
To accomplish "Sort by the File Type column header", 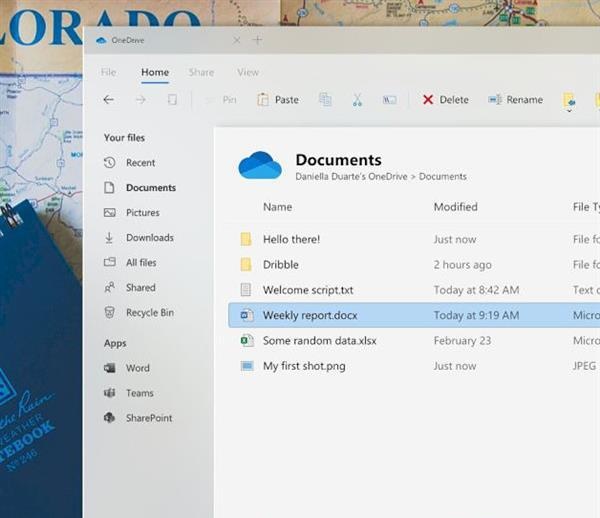I will coord(586,207).
